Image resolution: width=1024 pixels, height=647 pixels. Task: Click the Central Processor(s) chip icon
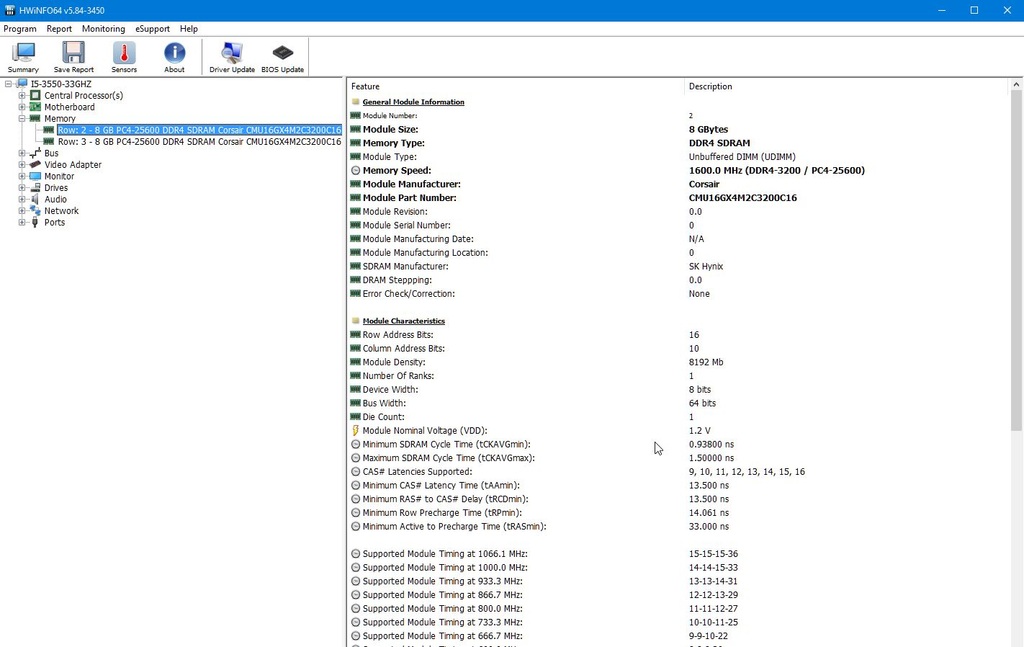(x=35, y=95)
